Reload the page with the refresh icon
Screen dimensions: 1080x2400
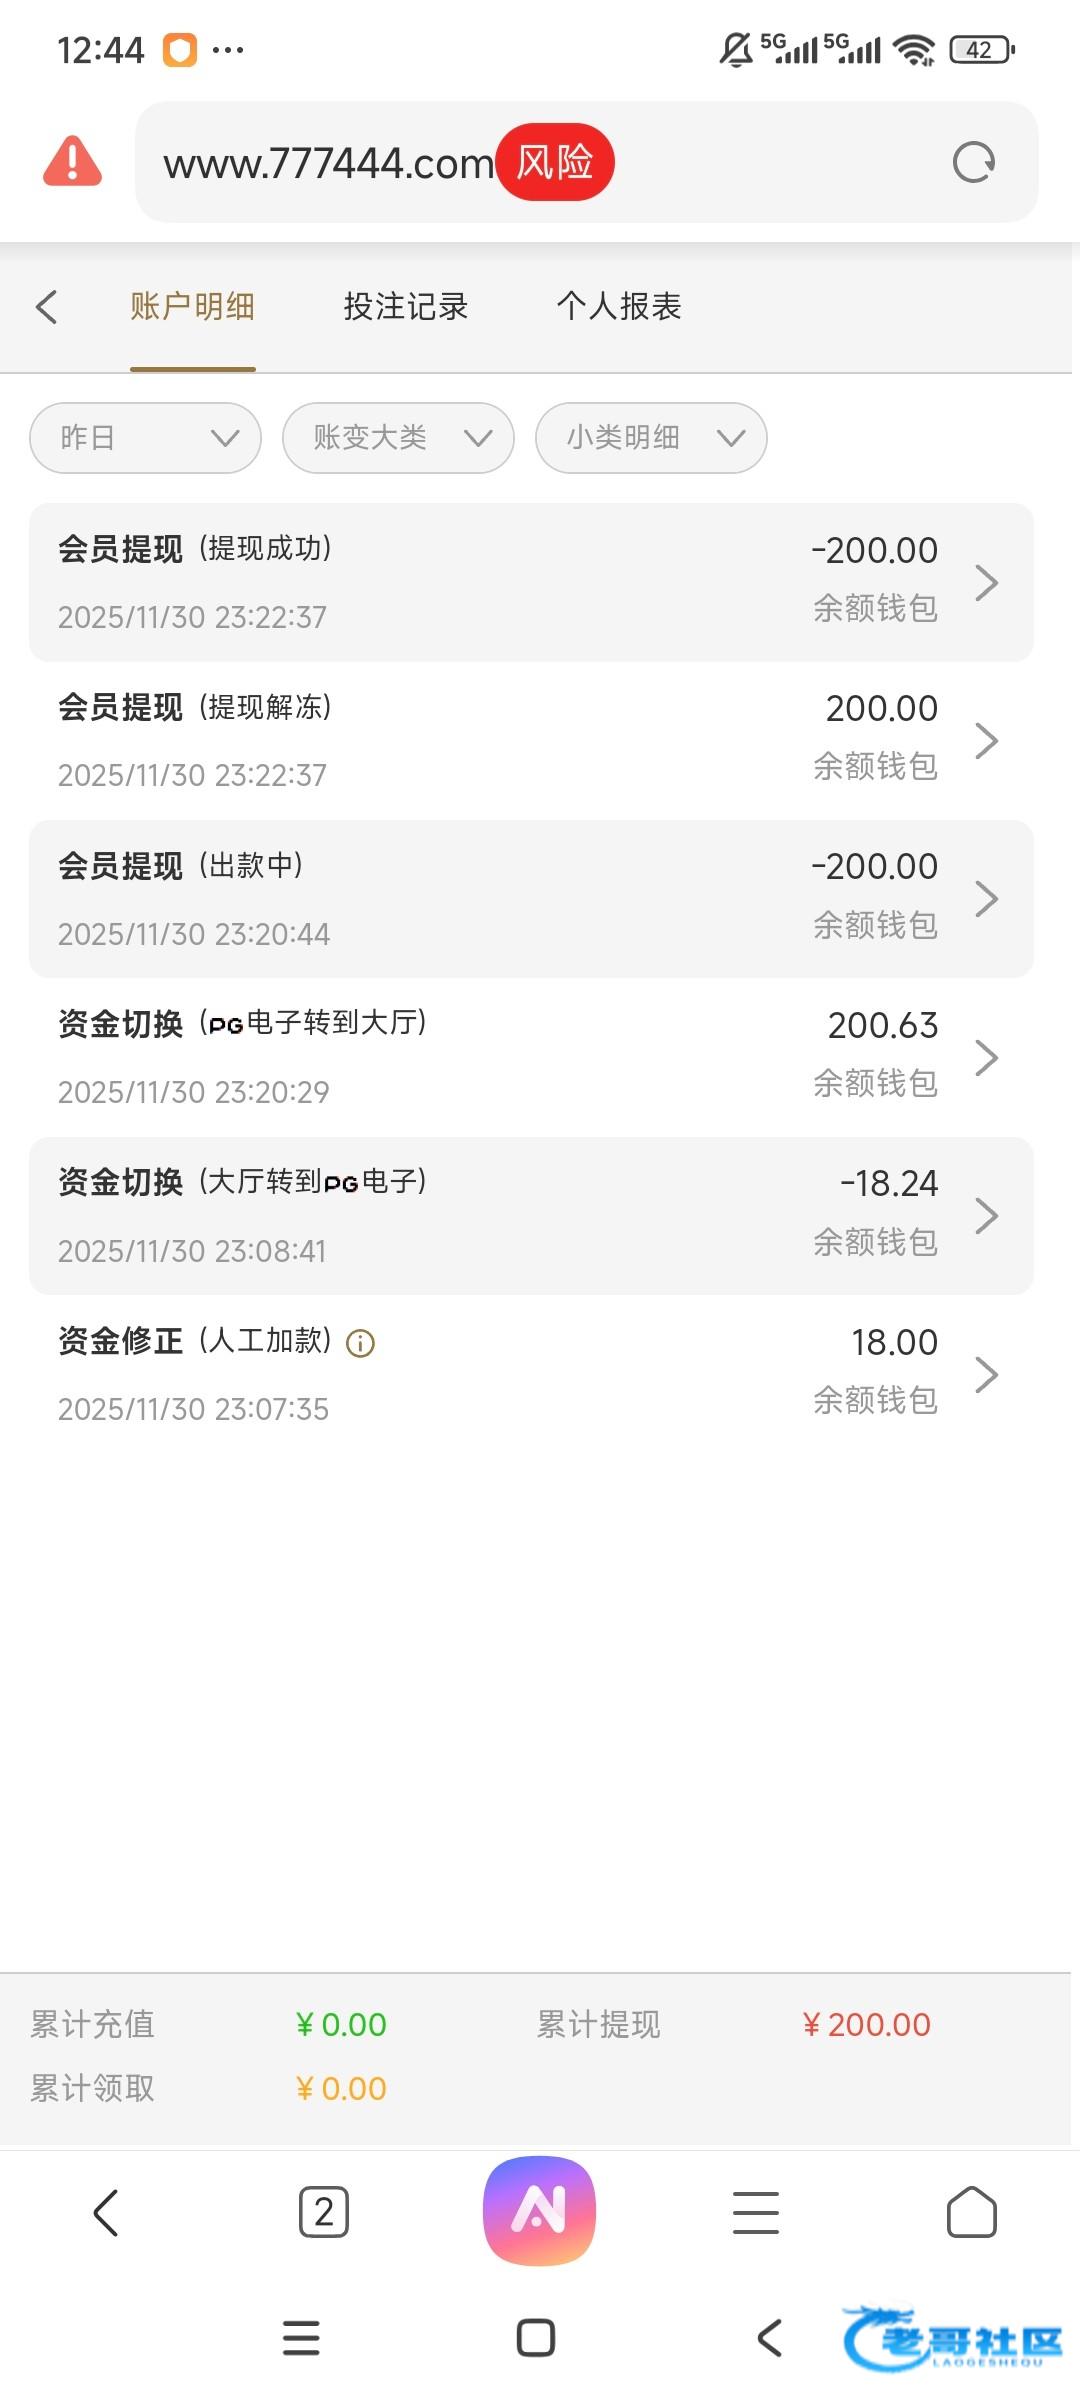click(x=974, y=162)
